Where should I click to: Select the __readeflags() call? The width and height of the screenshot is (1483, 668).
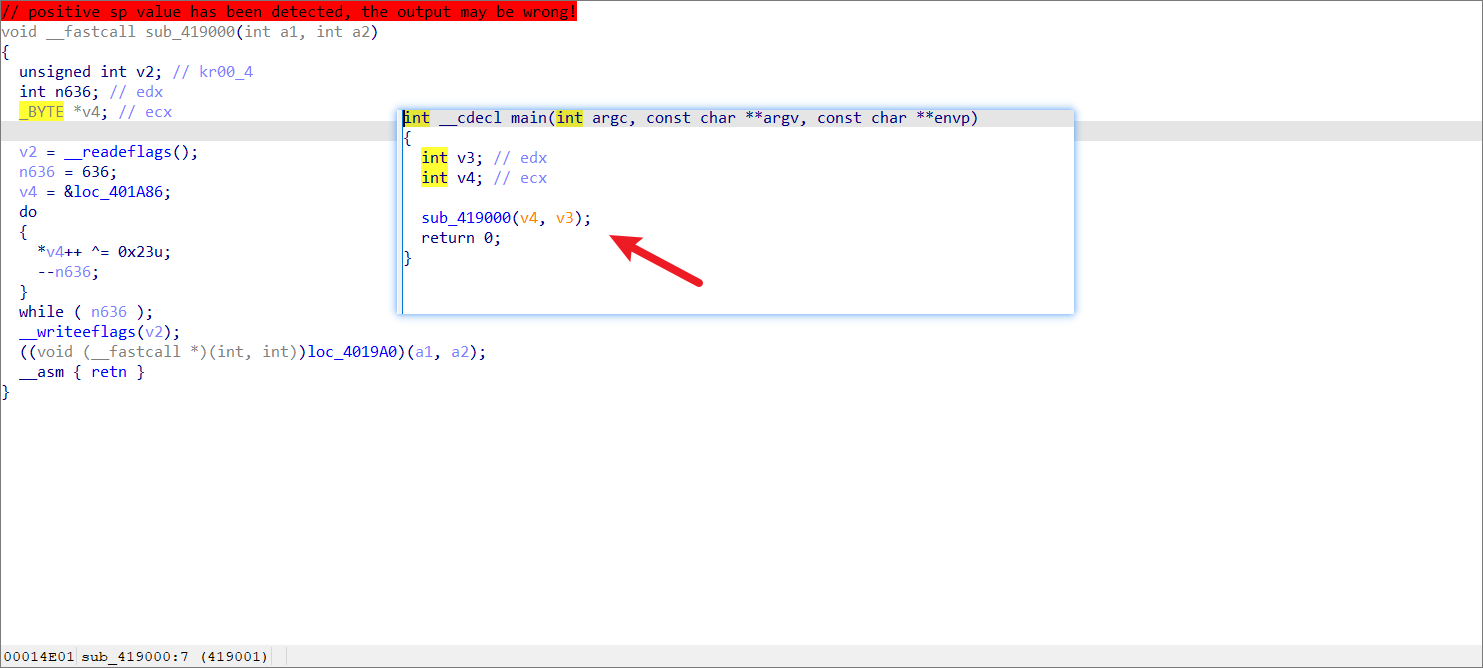tap(131, 152)
